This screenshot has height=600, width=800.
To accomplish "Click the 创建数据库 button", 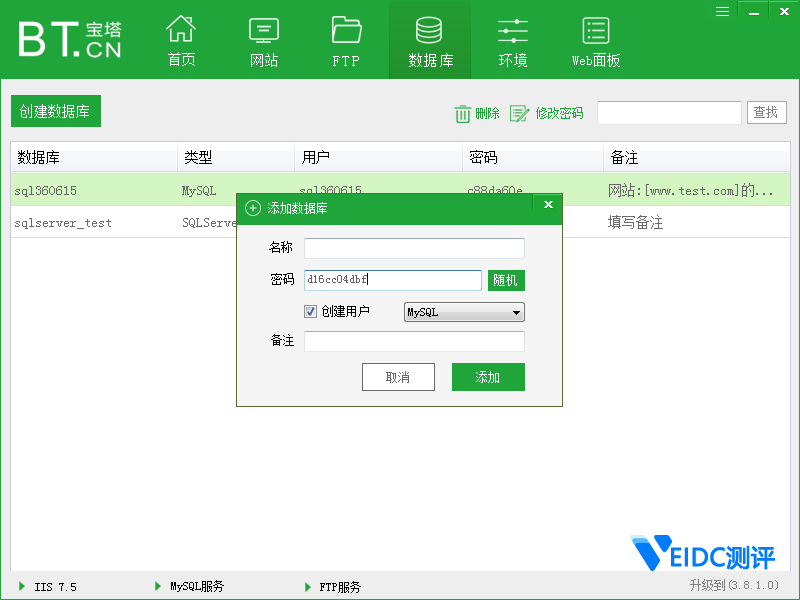I will coord(55,112).
